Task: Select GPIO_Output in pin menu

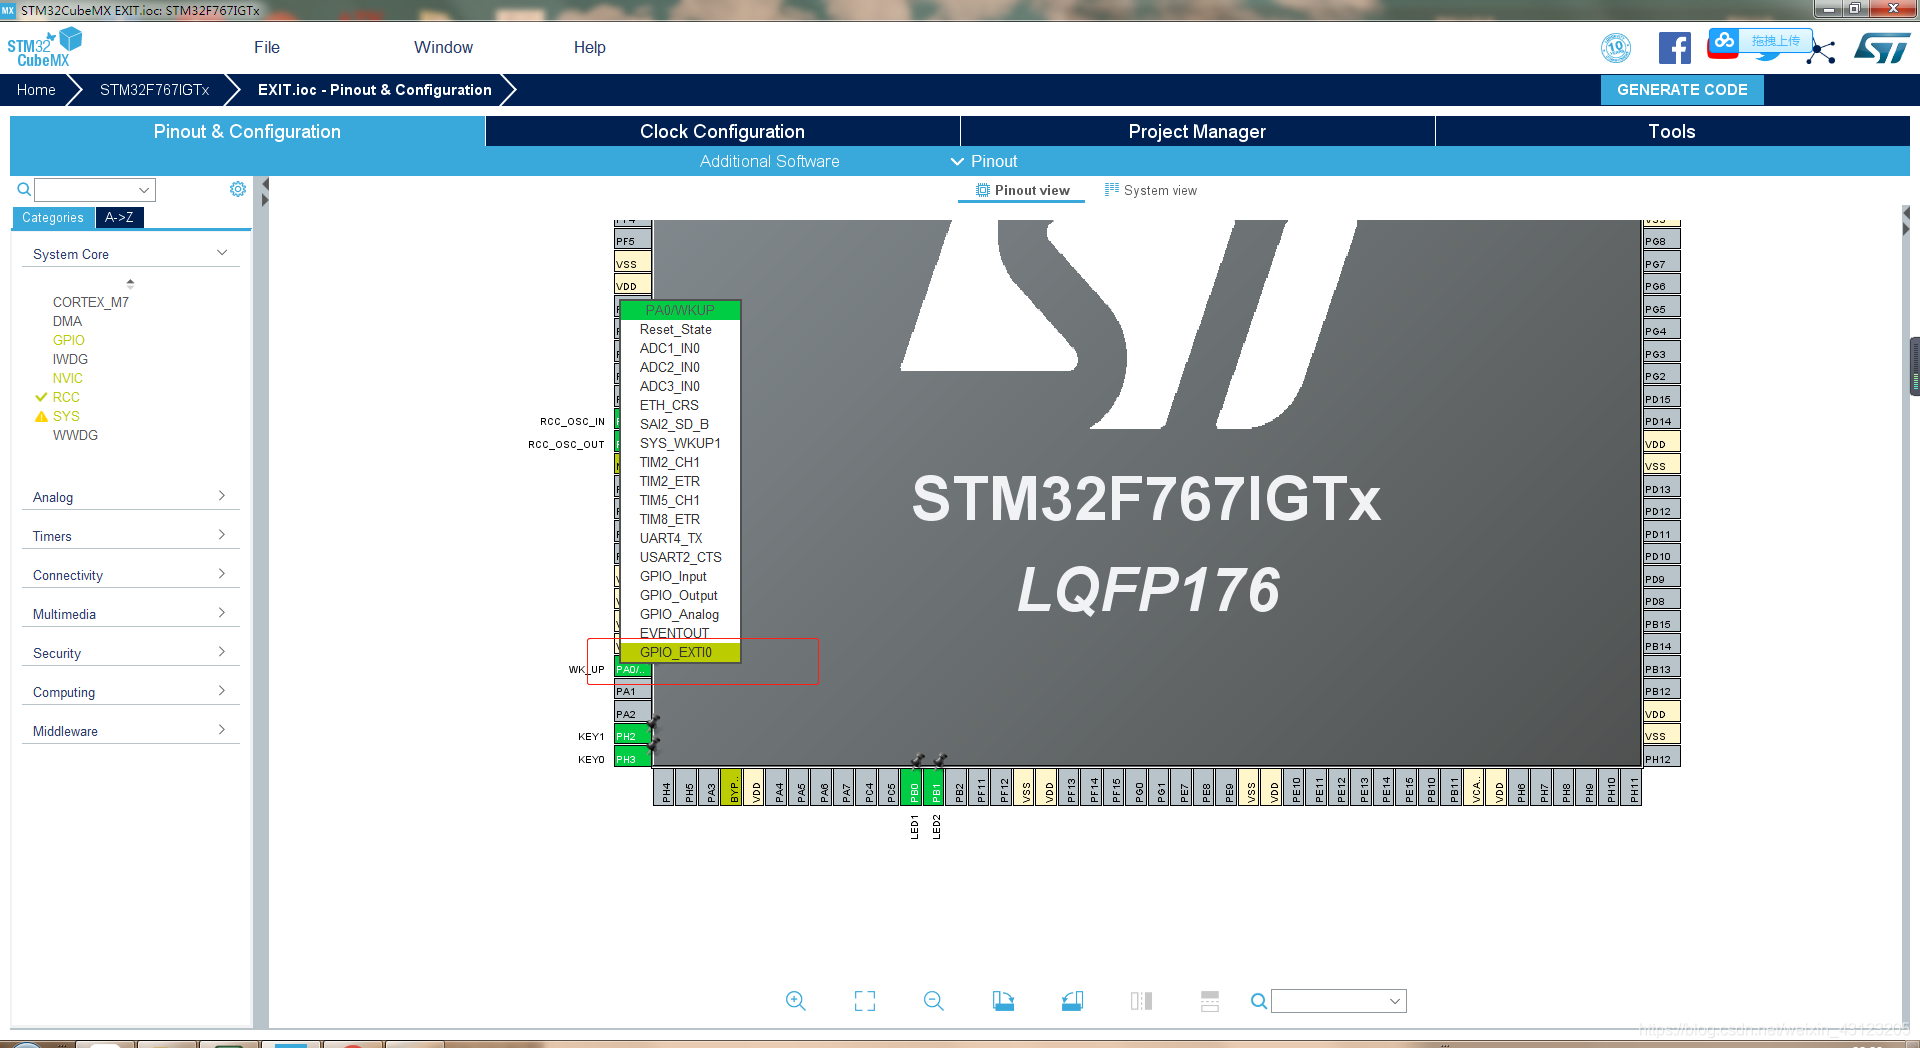Action: pos(680,595)
